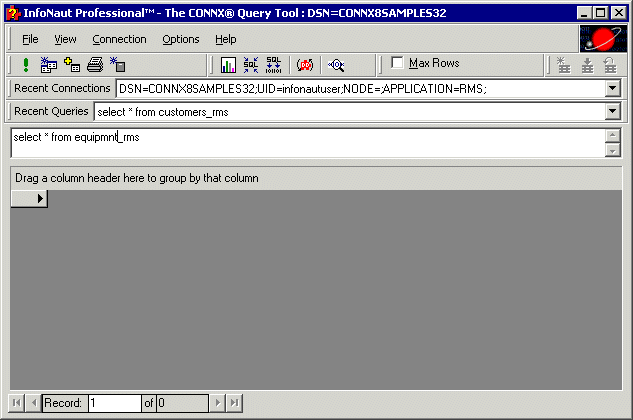
Task: Open the Options menu
Action: [x=180, y=39]
